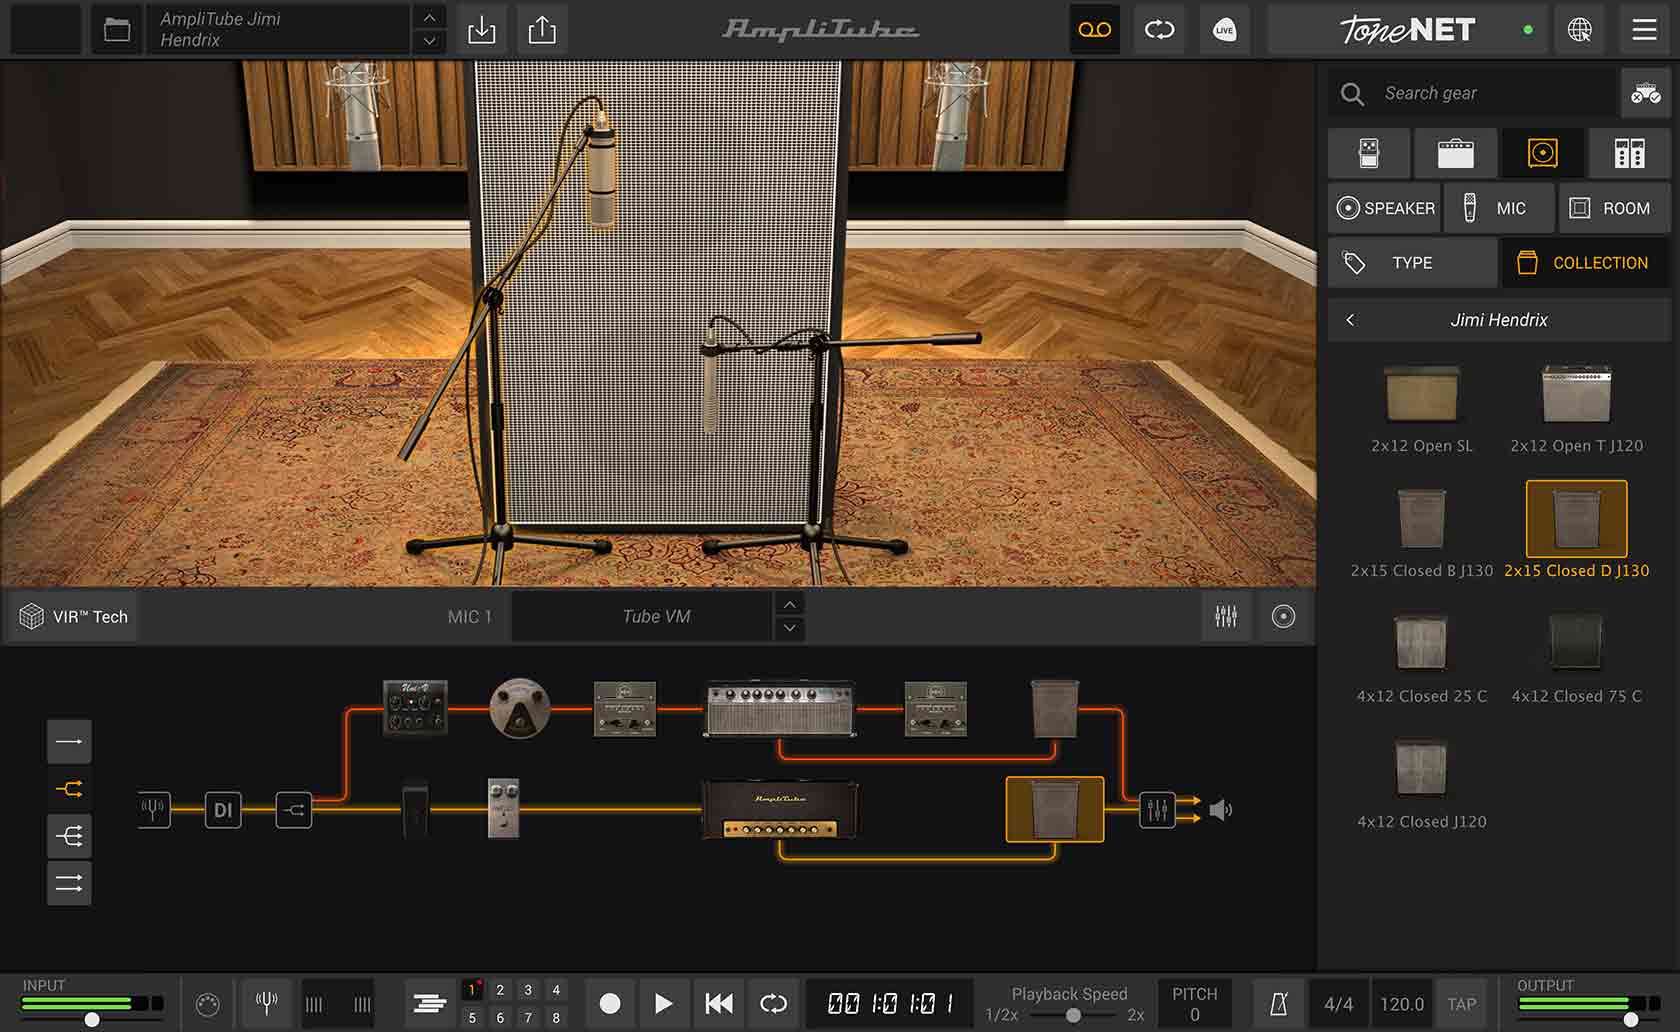Choose the three-way split routing option
1680x1032 pixels.
tap(69, 836)
